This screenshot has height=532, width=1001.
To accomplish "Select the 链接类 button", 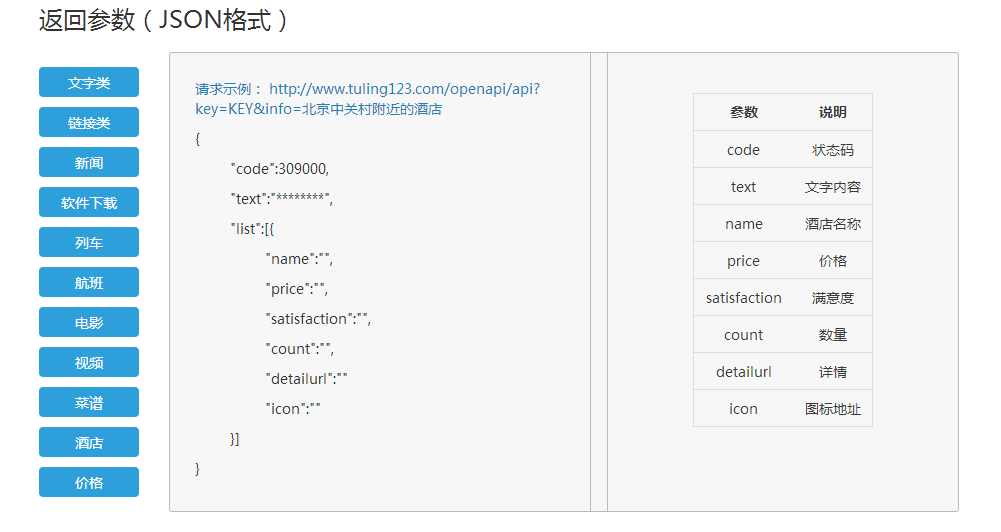I will point(89,122).
